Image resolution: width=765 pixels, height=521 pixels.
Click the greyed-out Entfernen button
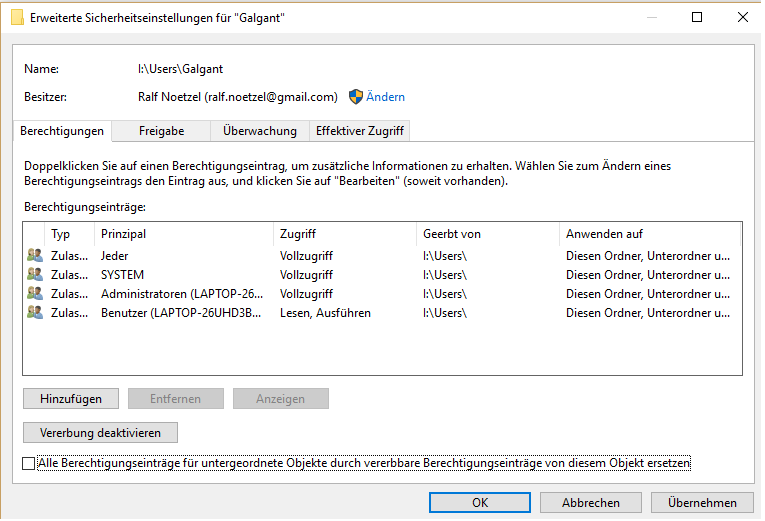176,399
